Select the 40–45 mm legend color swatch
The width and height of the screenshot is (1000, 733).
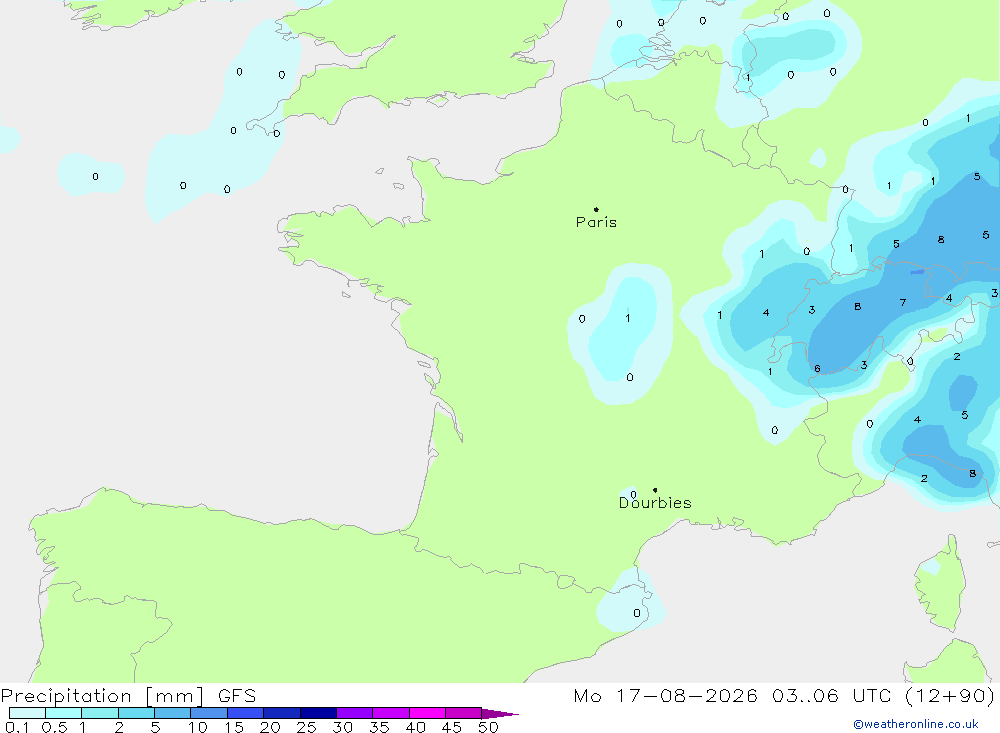pyautogui.click(x=427, y=713)
